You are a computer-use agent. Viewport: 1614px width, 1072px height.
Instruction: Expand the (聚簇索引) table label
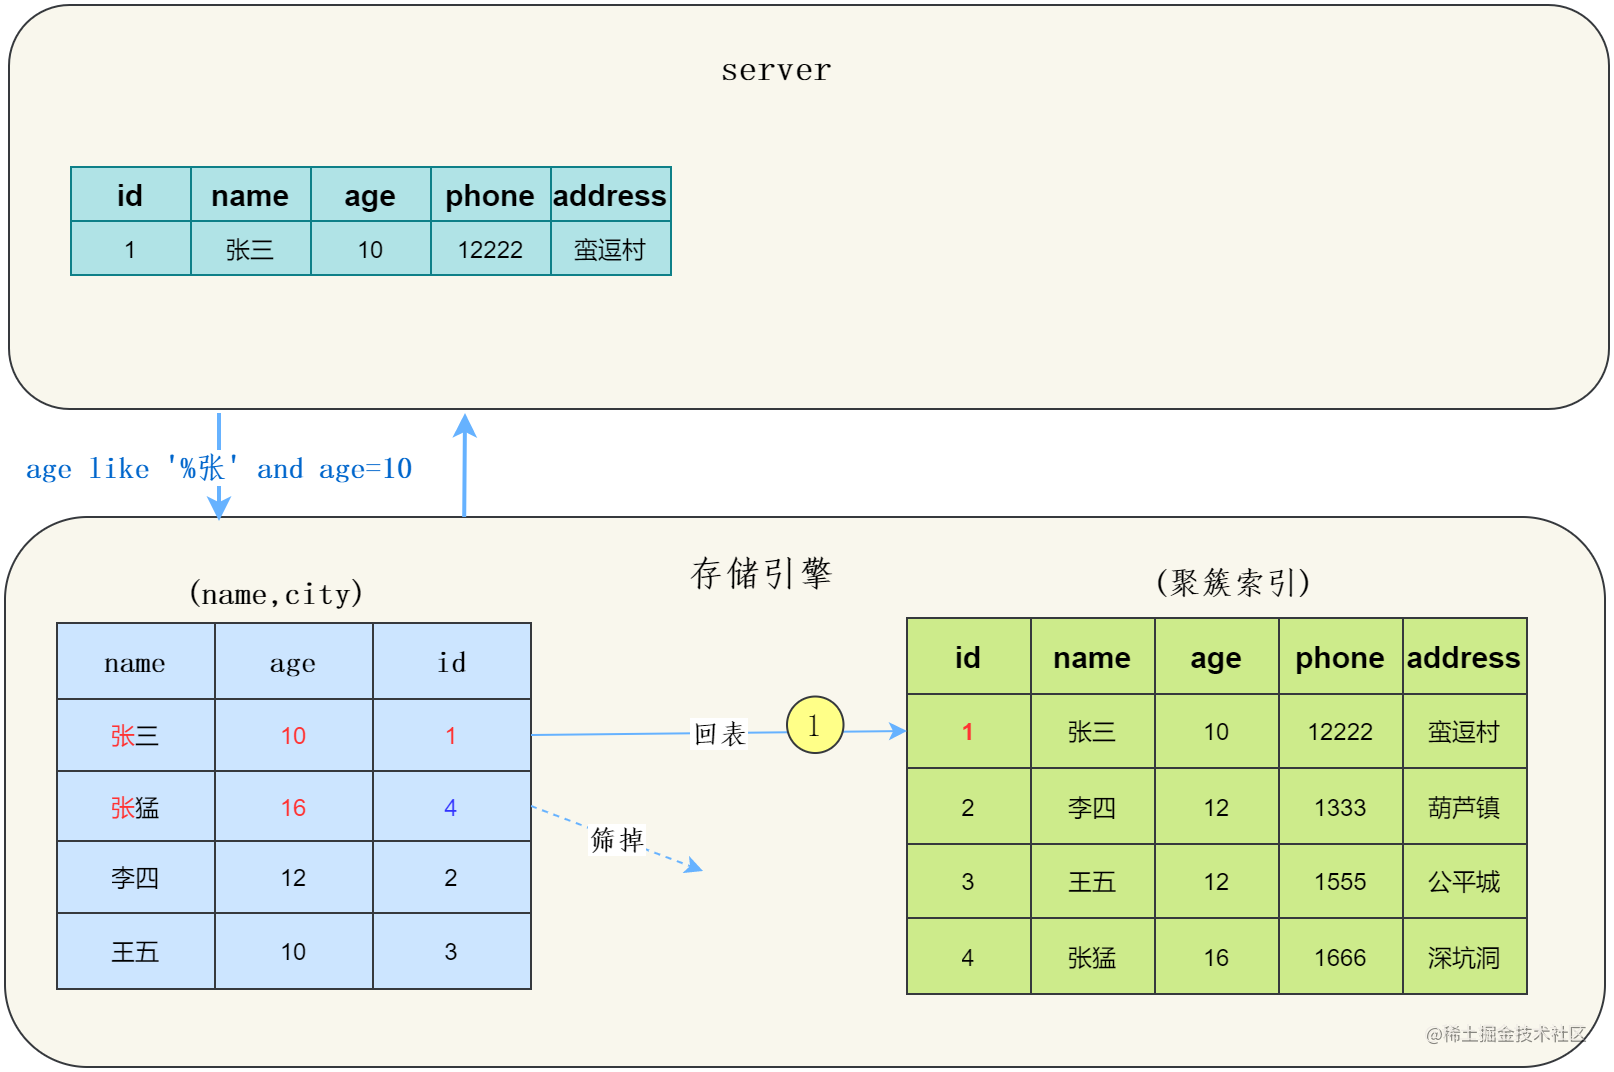pos(1232,582)
